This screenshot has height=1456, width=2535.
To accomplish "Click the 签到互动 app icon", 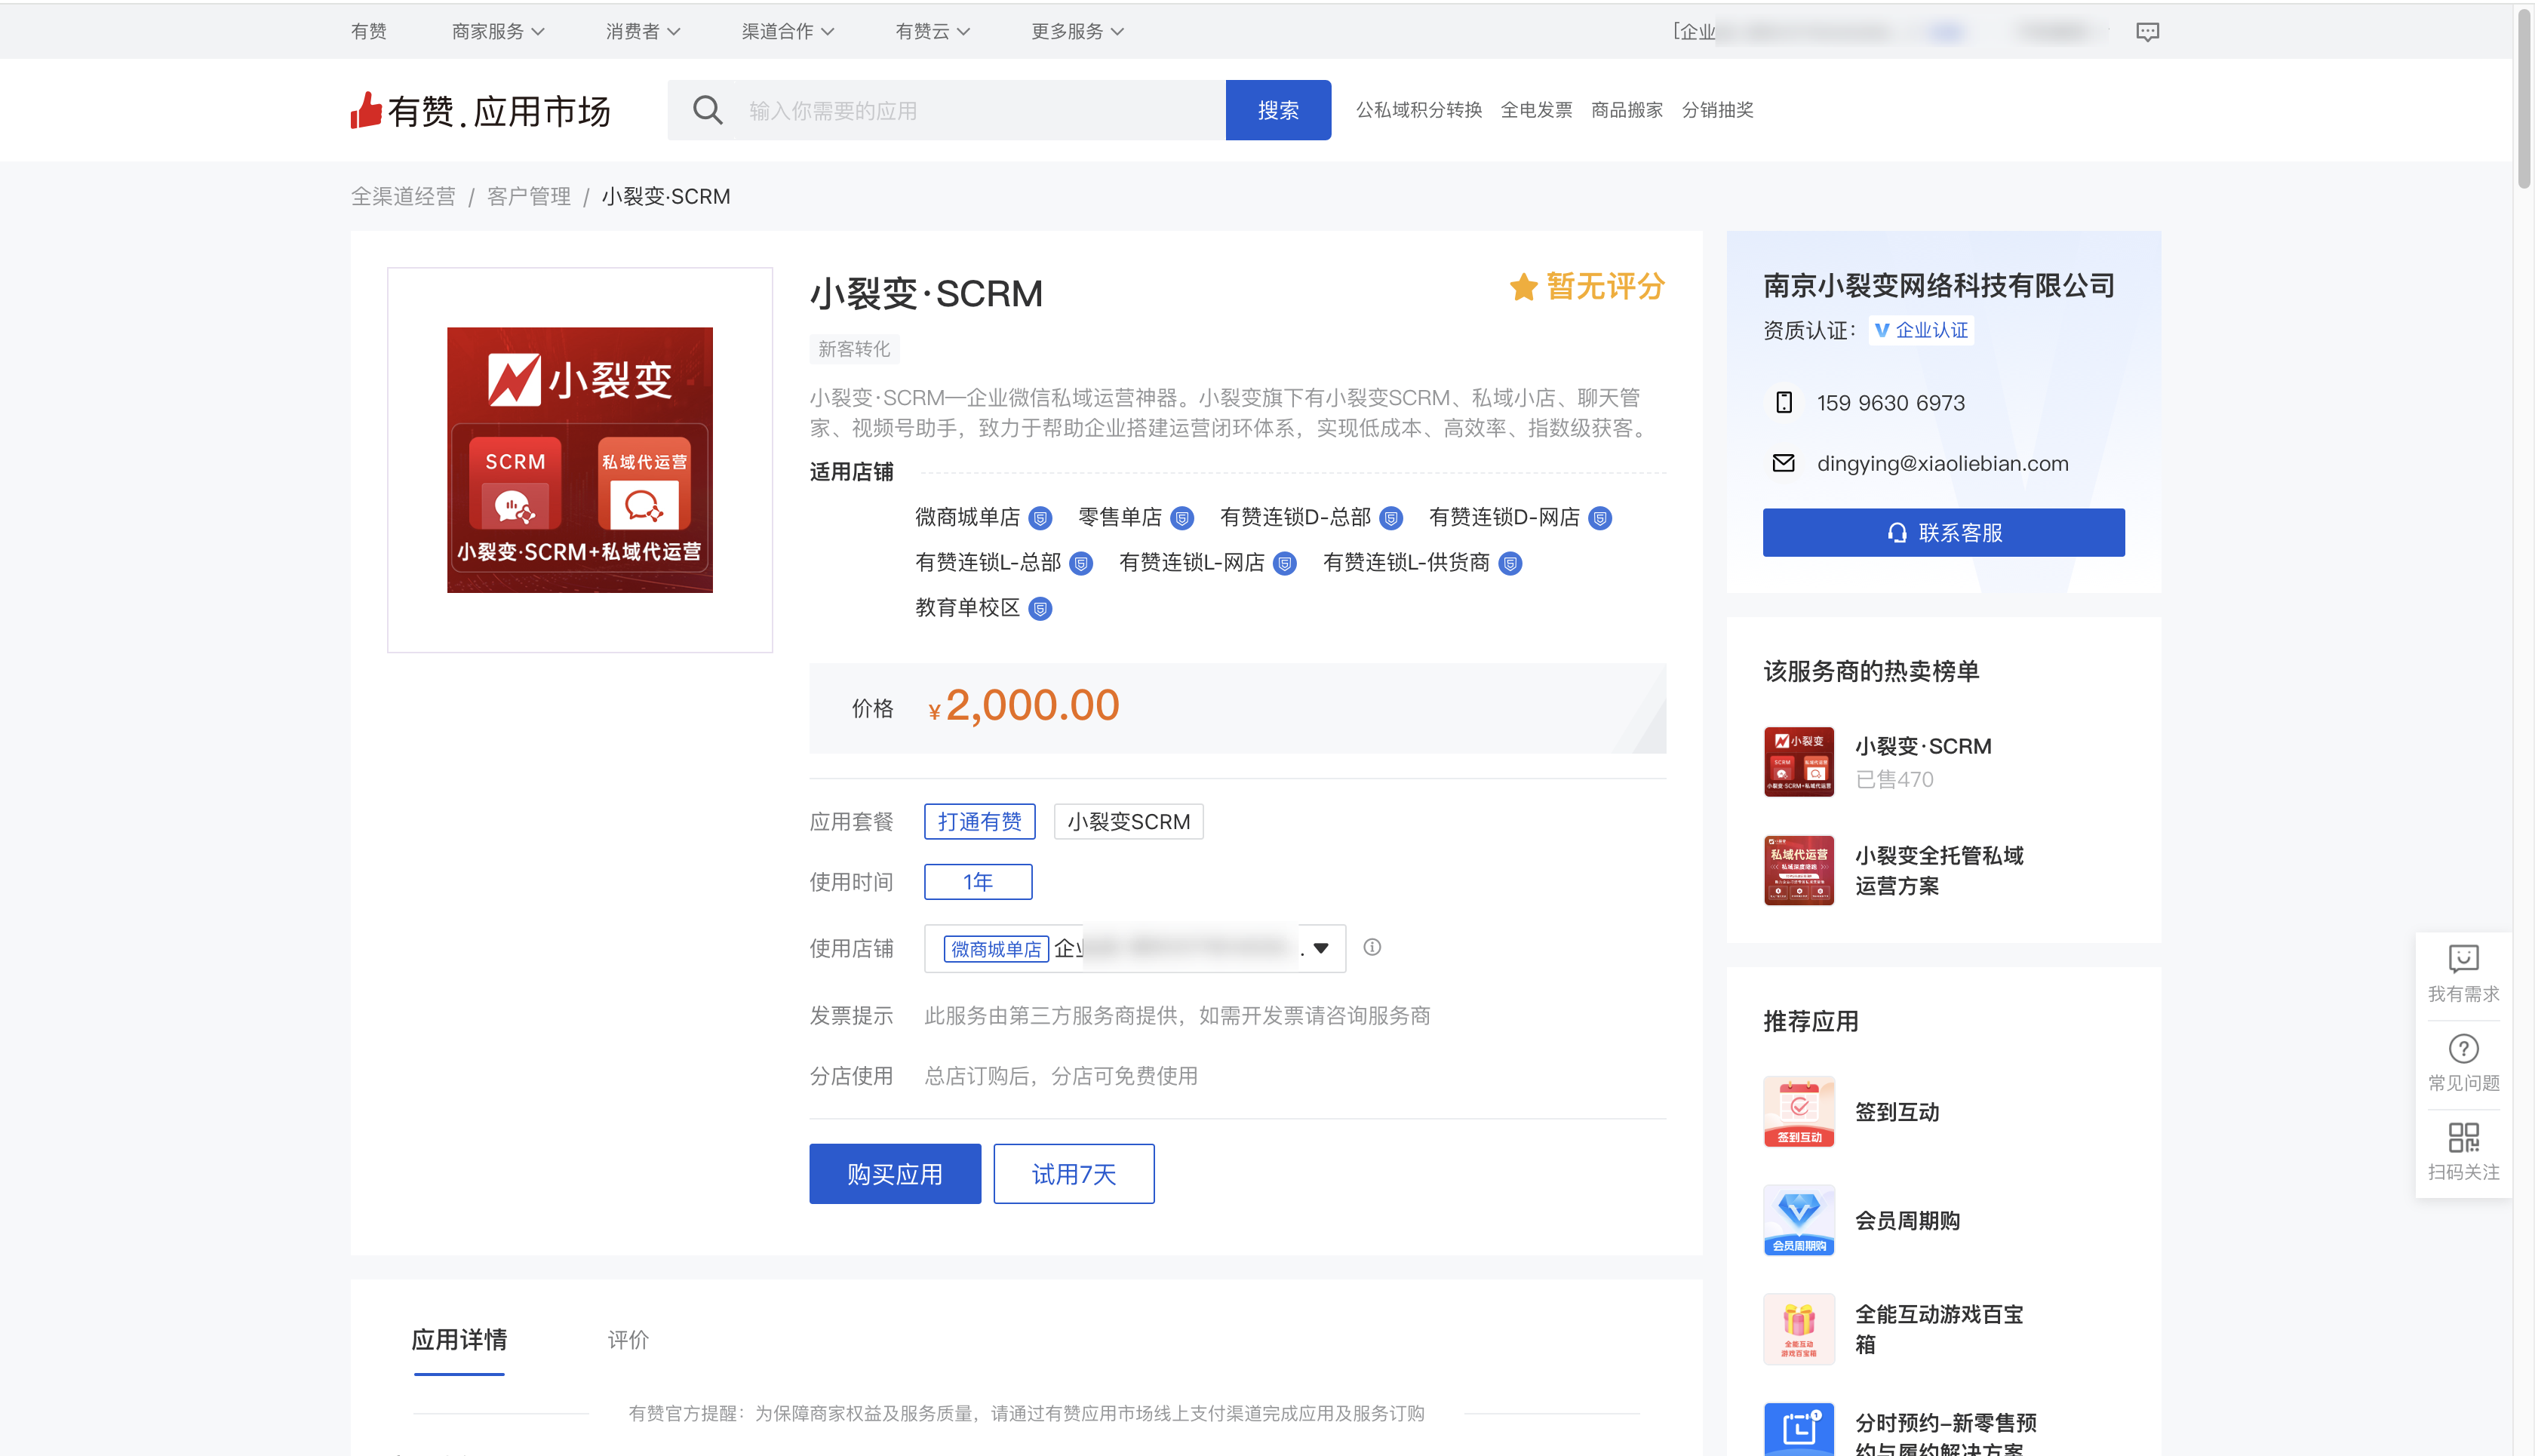I will 1798,1111.
